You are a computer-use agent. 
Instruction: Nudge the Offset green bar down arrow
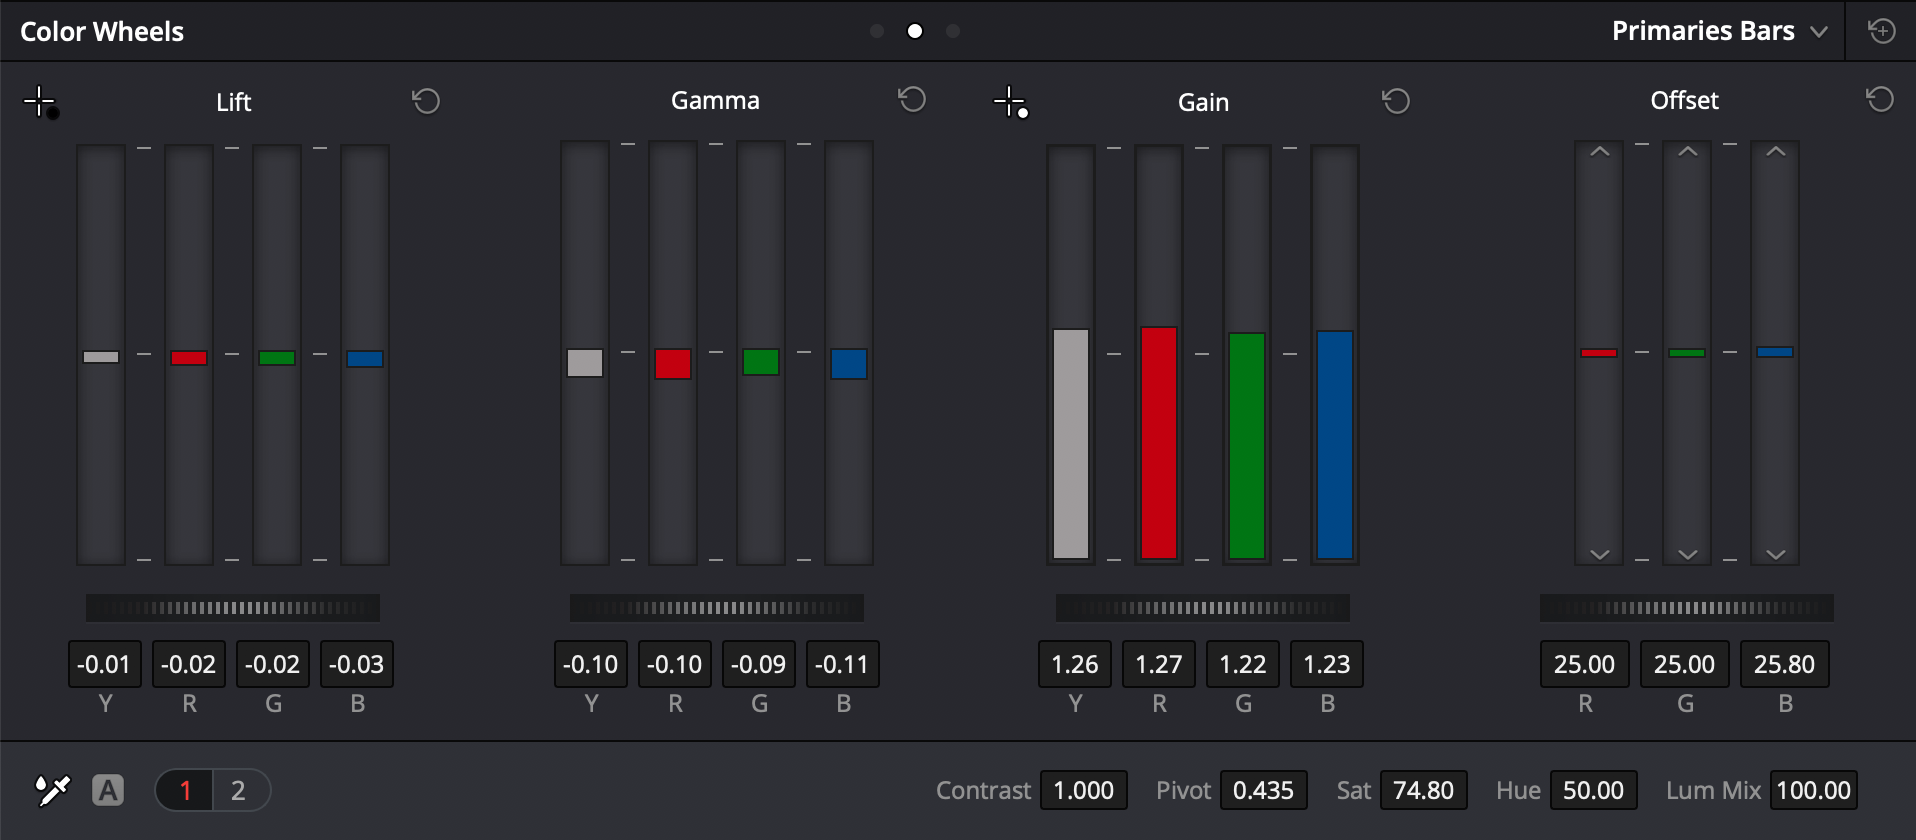1688,554
